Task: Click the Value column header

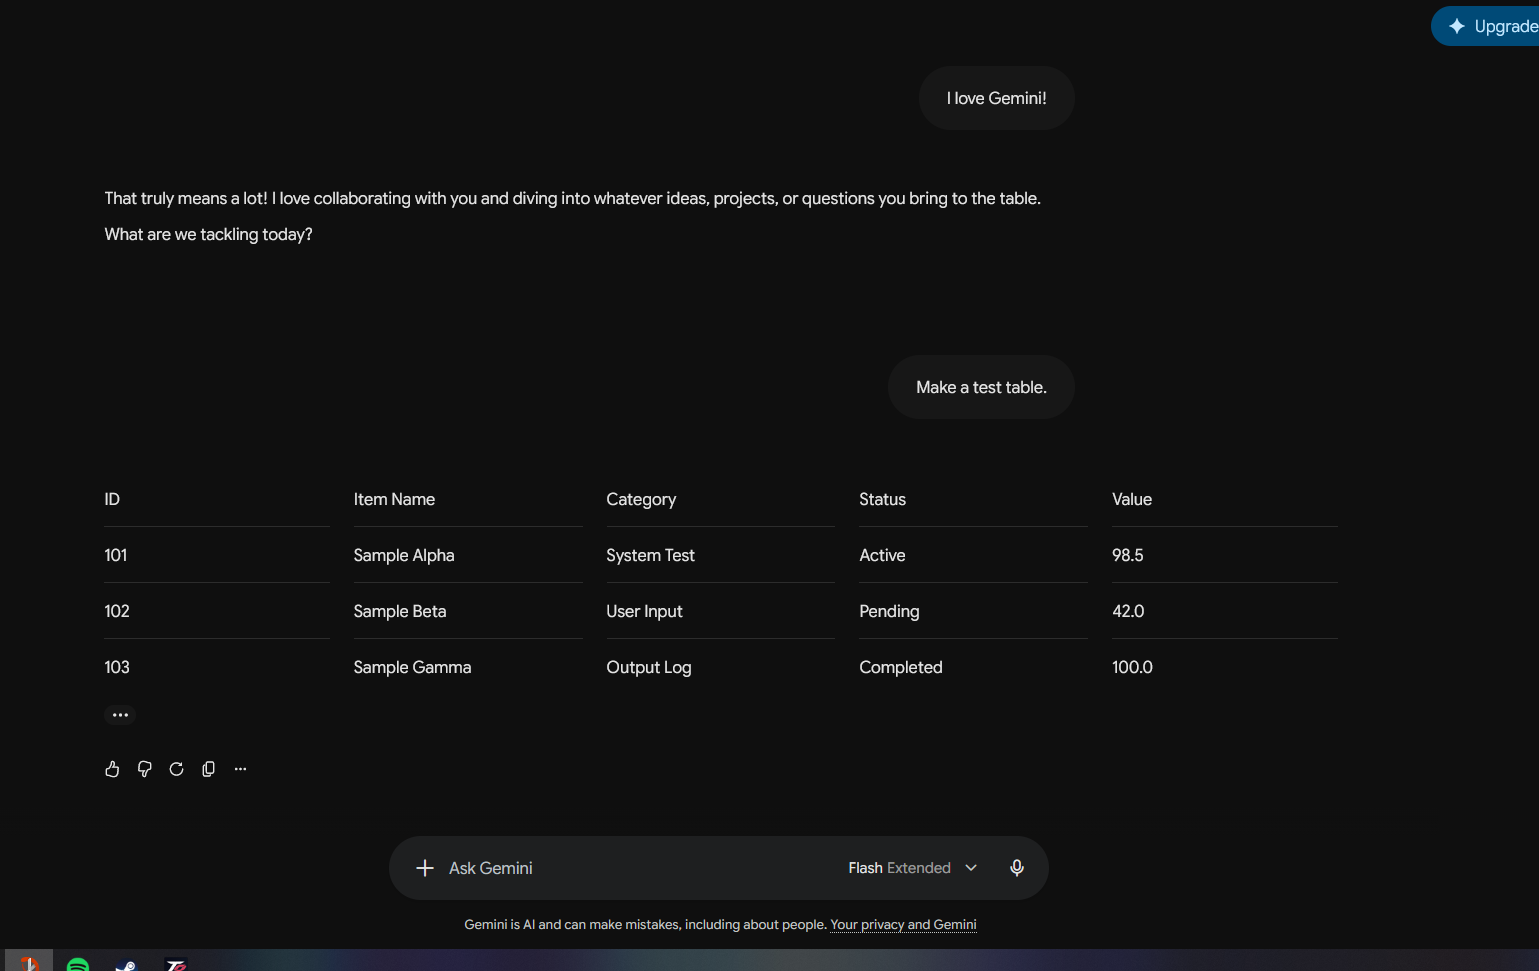Action: point(1132,499)
